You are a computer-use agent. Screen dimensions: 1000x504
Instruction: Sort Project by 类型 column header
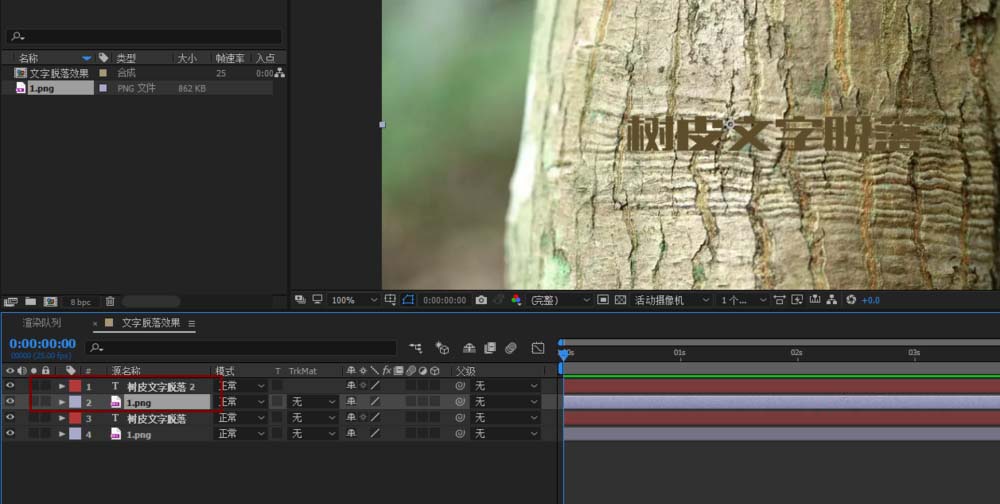126,58
